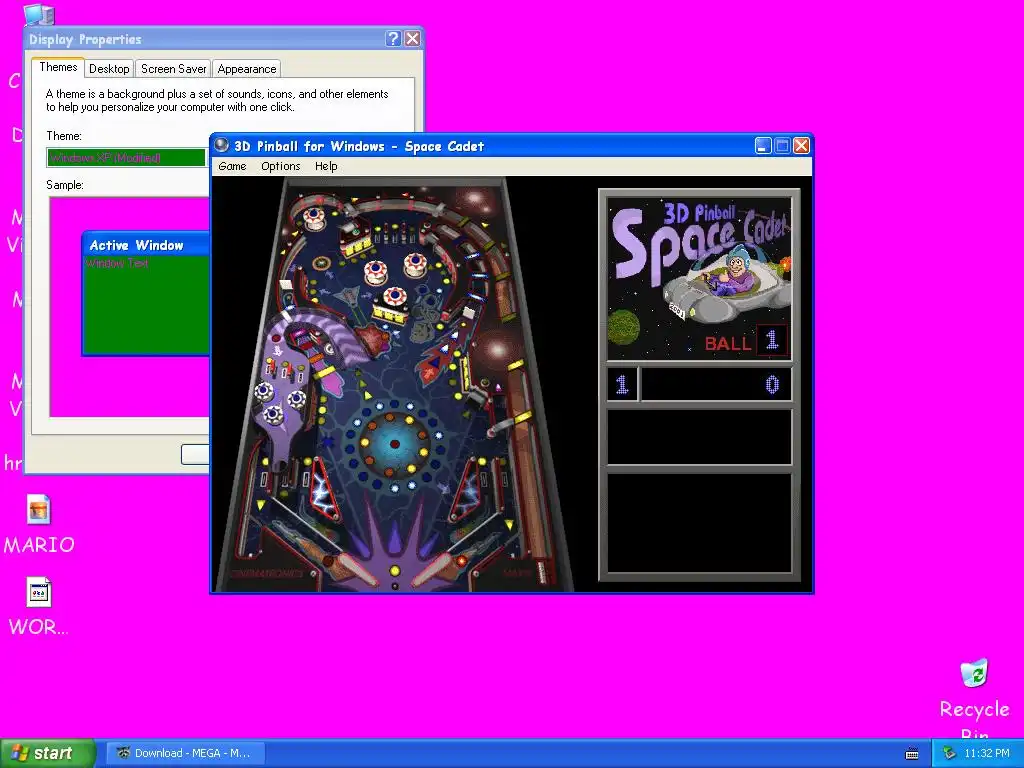Click the left flipper on the pinball table
The width and height of the screenshot is (1024, 768).
point(358,570)
